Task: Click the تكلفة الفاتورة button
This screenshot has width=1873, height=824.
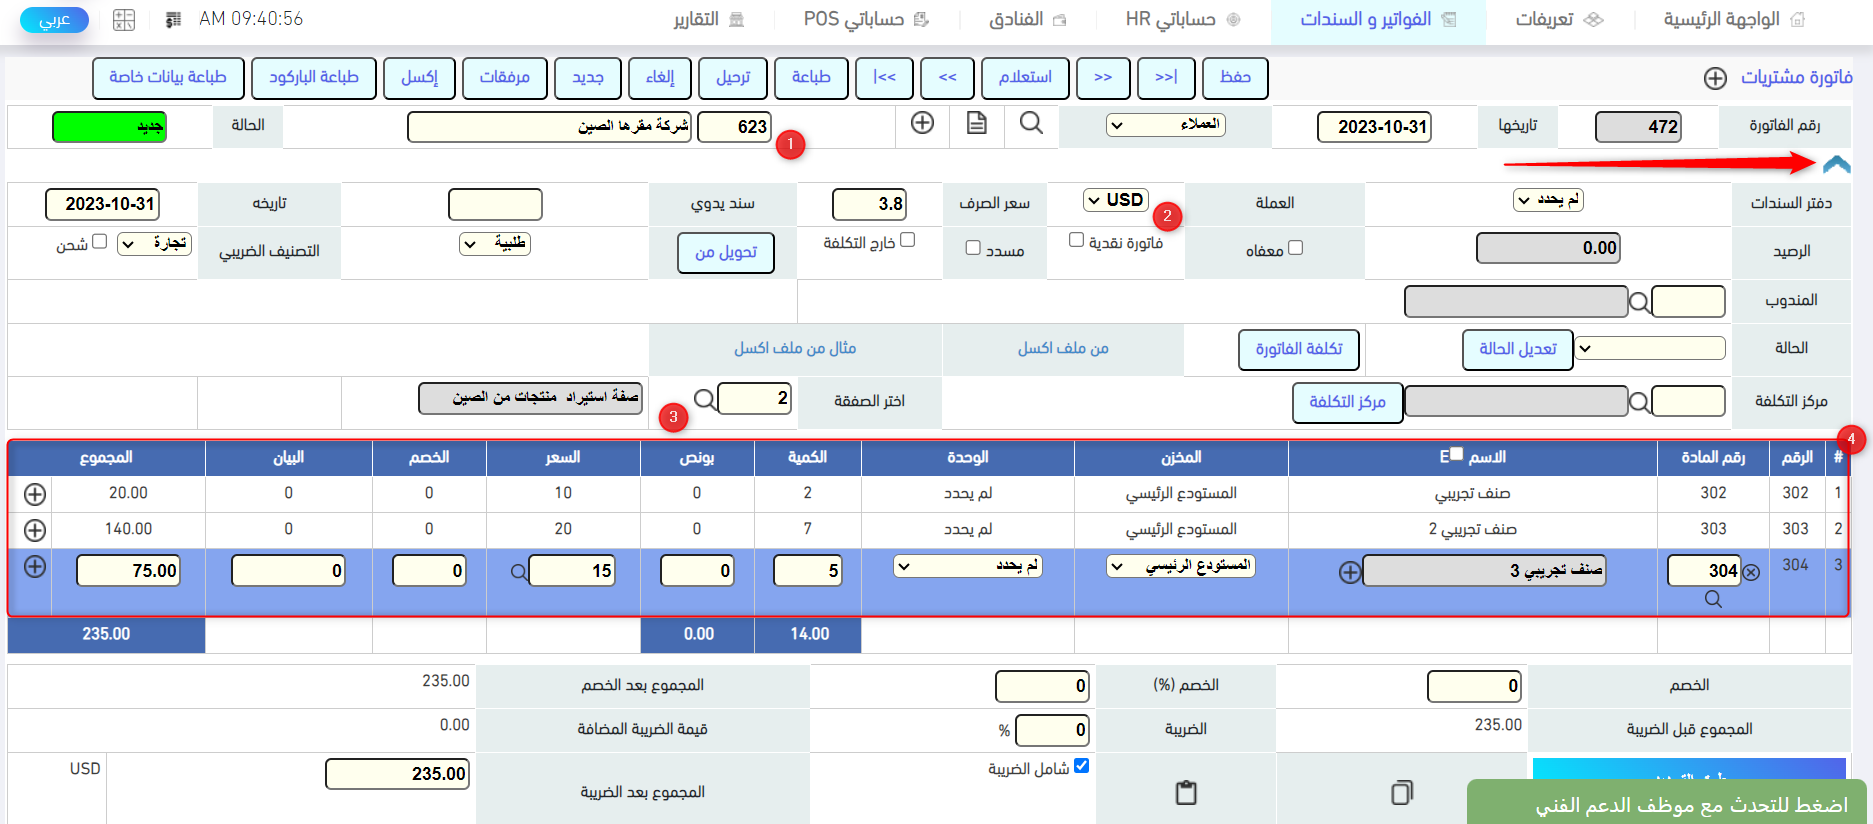Action: tap(1298, 349)
